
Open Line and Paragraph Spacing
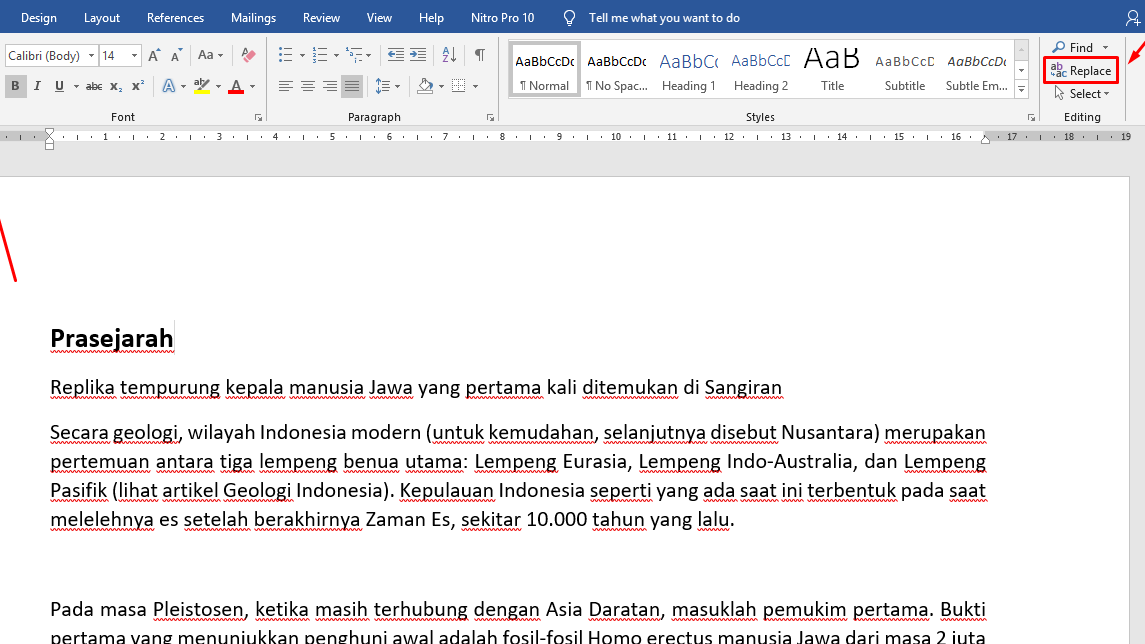pos(383,86)
